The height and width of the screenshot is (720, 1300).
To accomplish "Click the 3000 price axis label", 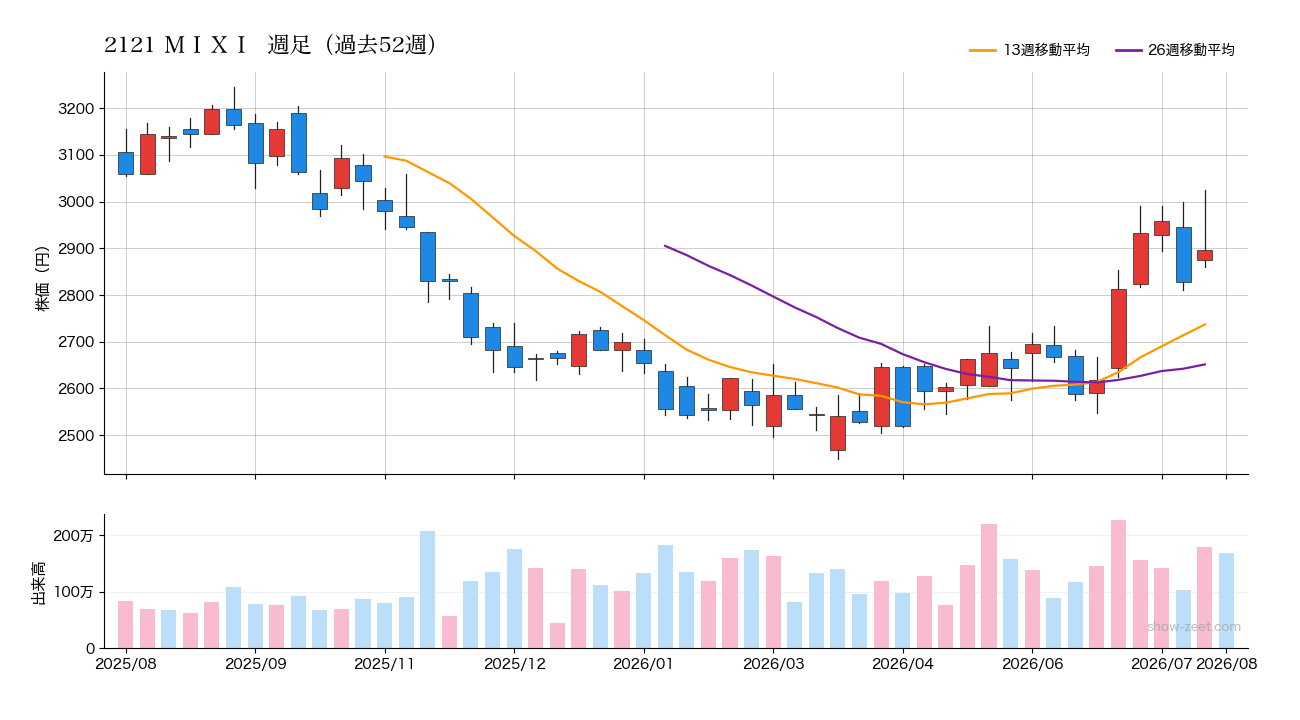I will 77,202.
